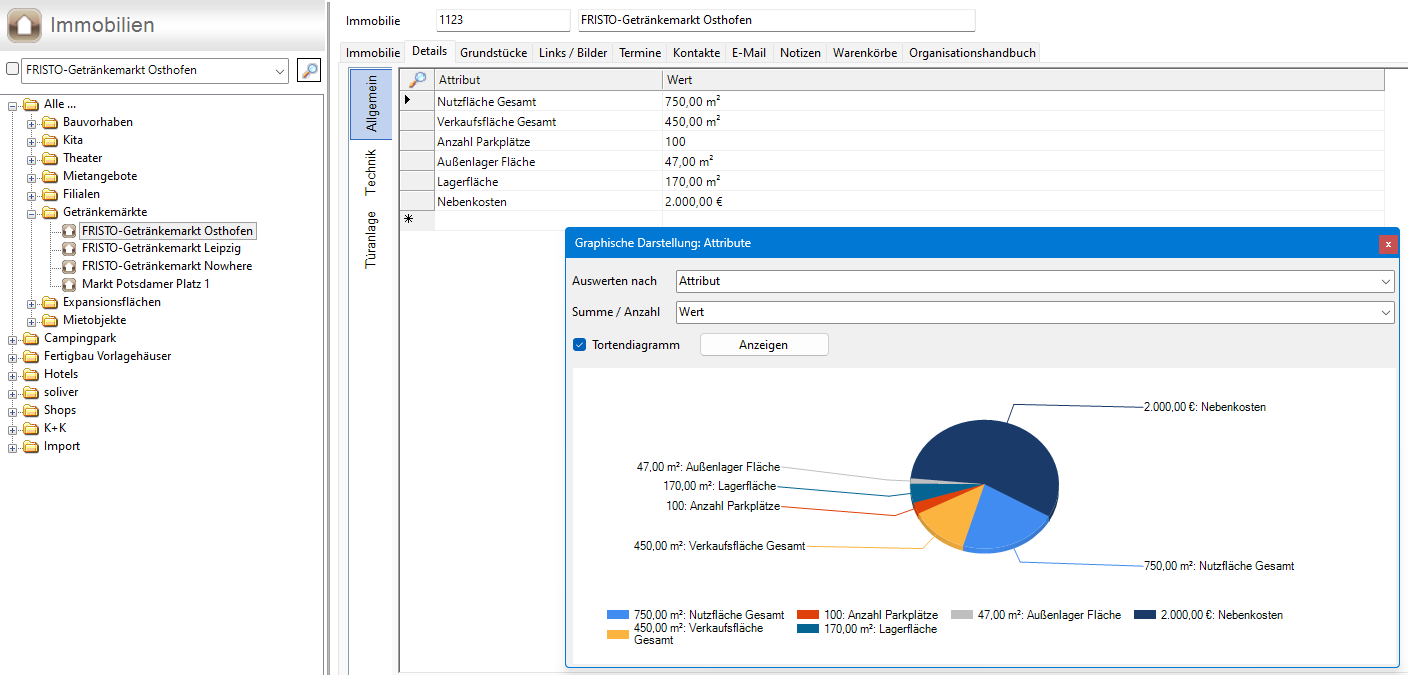Click the Campingpark folder icon

tap(31, 338)
